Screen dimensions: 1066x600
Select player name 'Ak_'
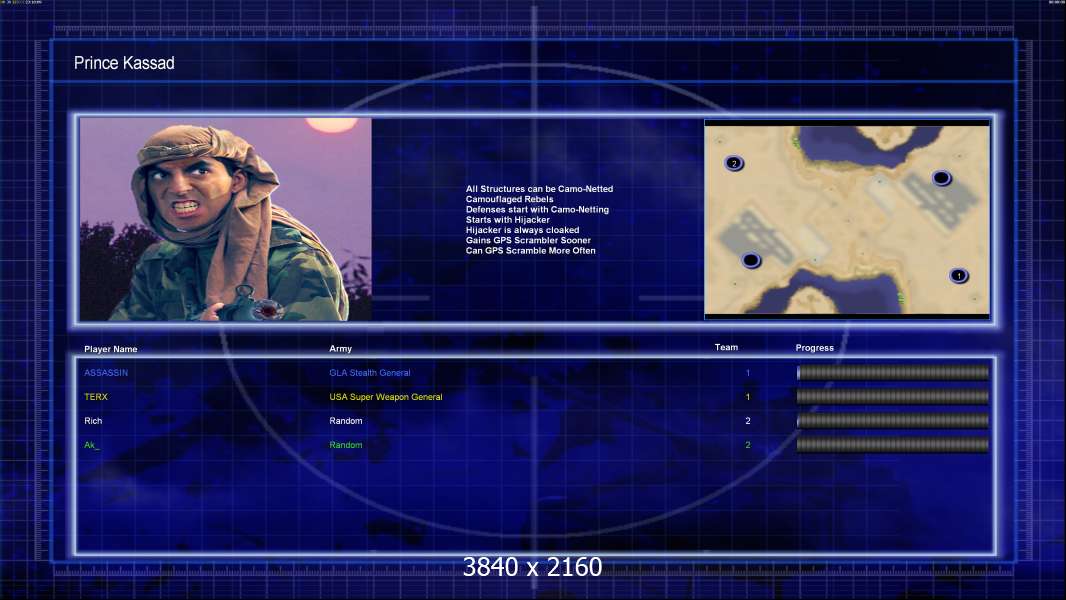tap(92, 445)
